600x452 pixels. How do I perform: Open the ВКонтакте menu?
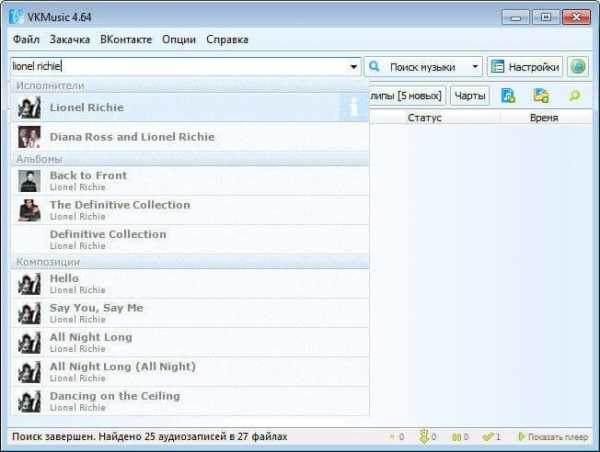(126, 39)
